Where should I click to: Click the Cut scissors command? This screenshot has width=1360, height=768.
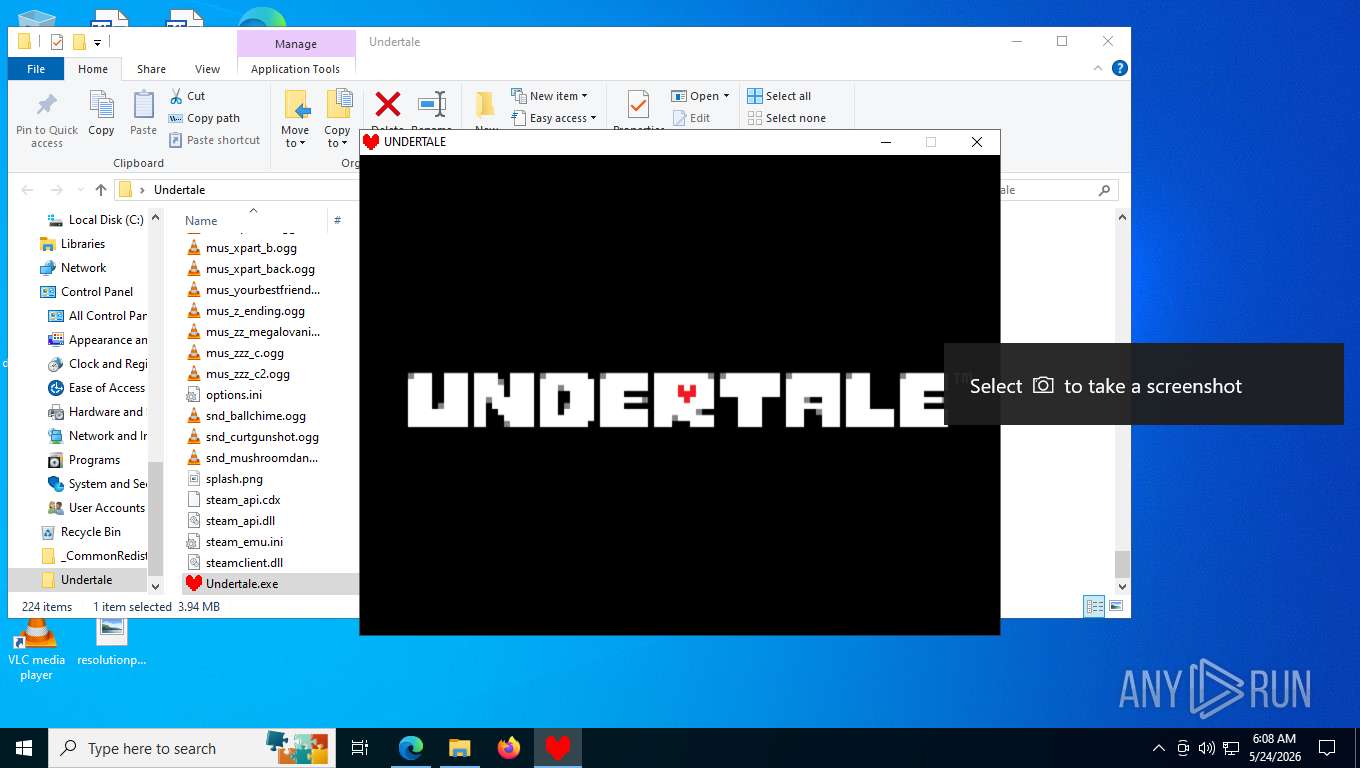(186, 96)
